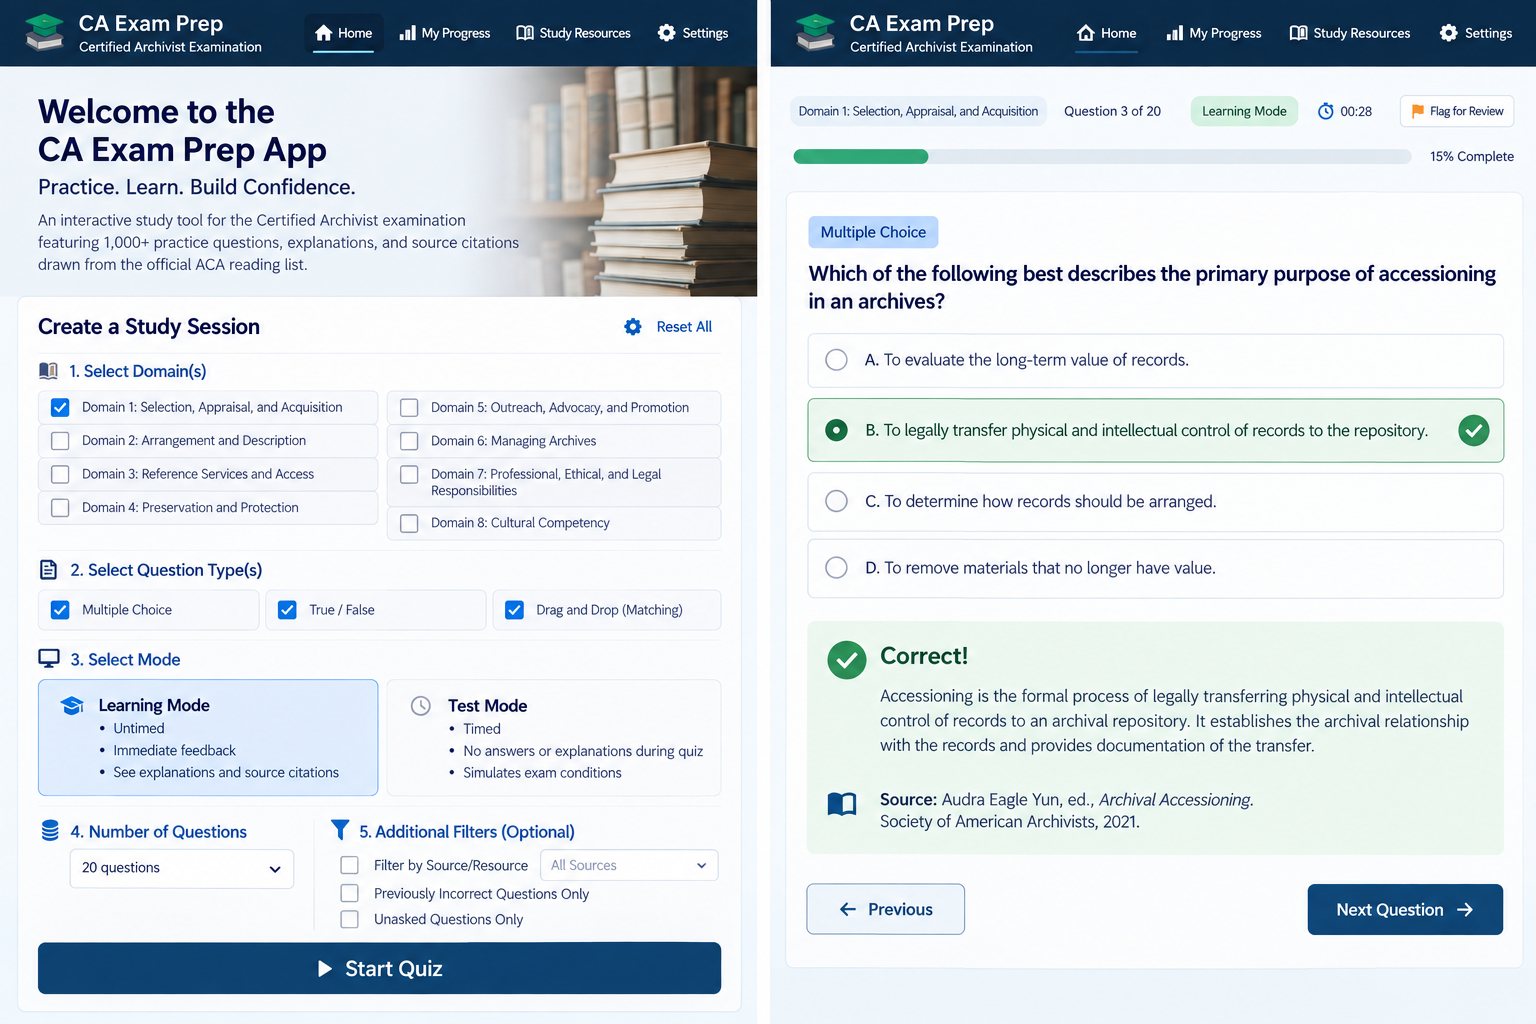Click the green checkmark on answer B
1536x1024 pixels.
1473,430
